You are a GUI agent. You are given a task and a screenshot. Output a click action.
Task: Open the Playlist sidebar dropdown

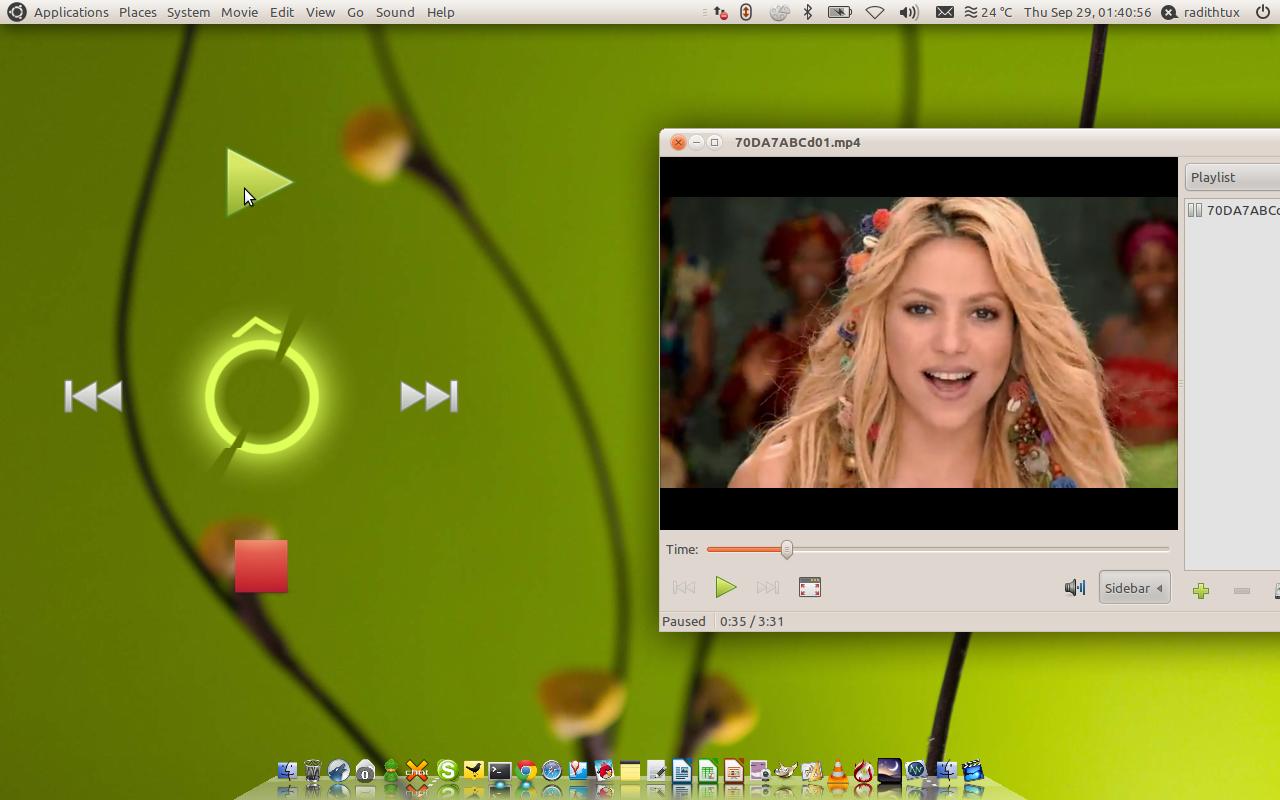(1232, 177)
